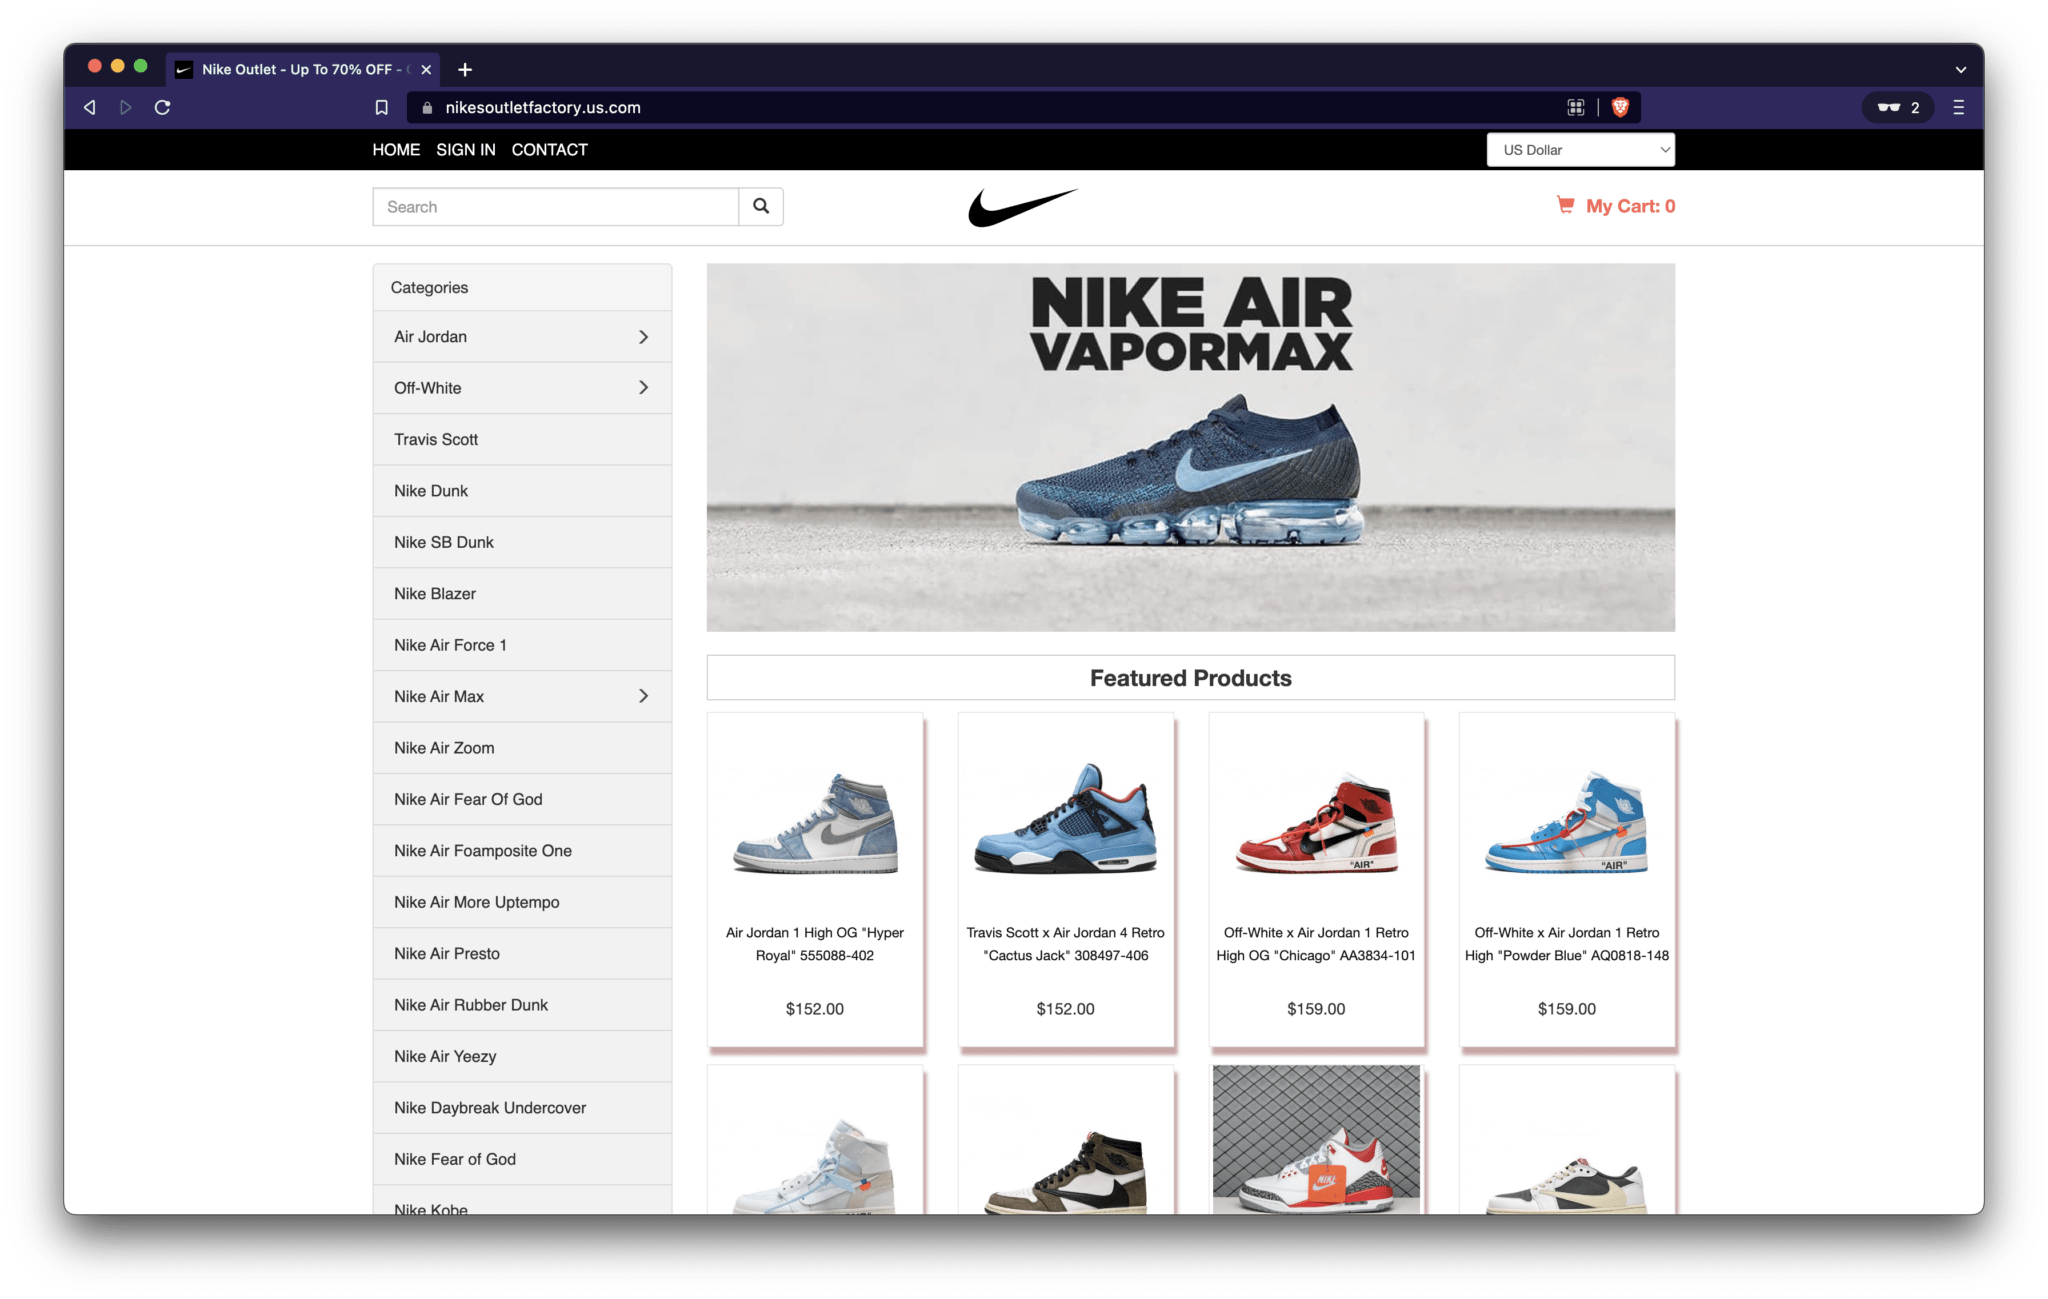The width and height of the screenshot is (2048, 1299).
Task: Click the search magnifier button
Action: pos(761,206)
